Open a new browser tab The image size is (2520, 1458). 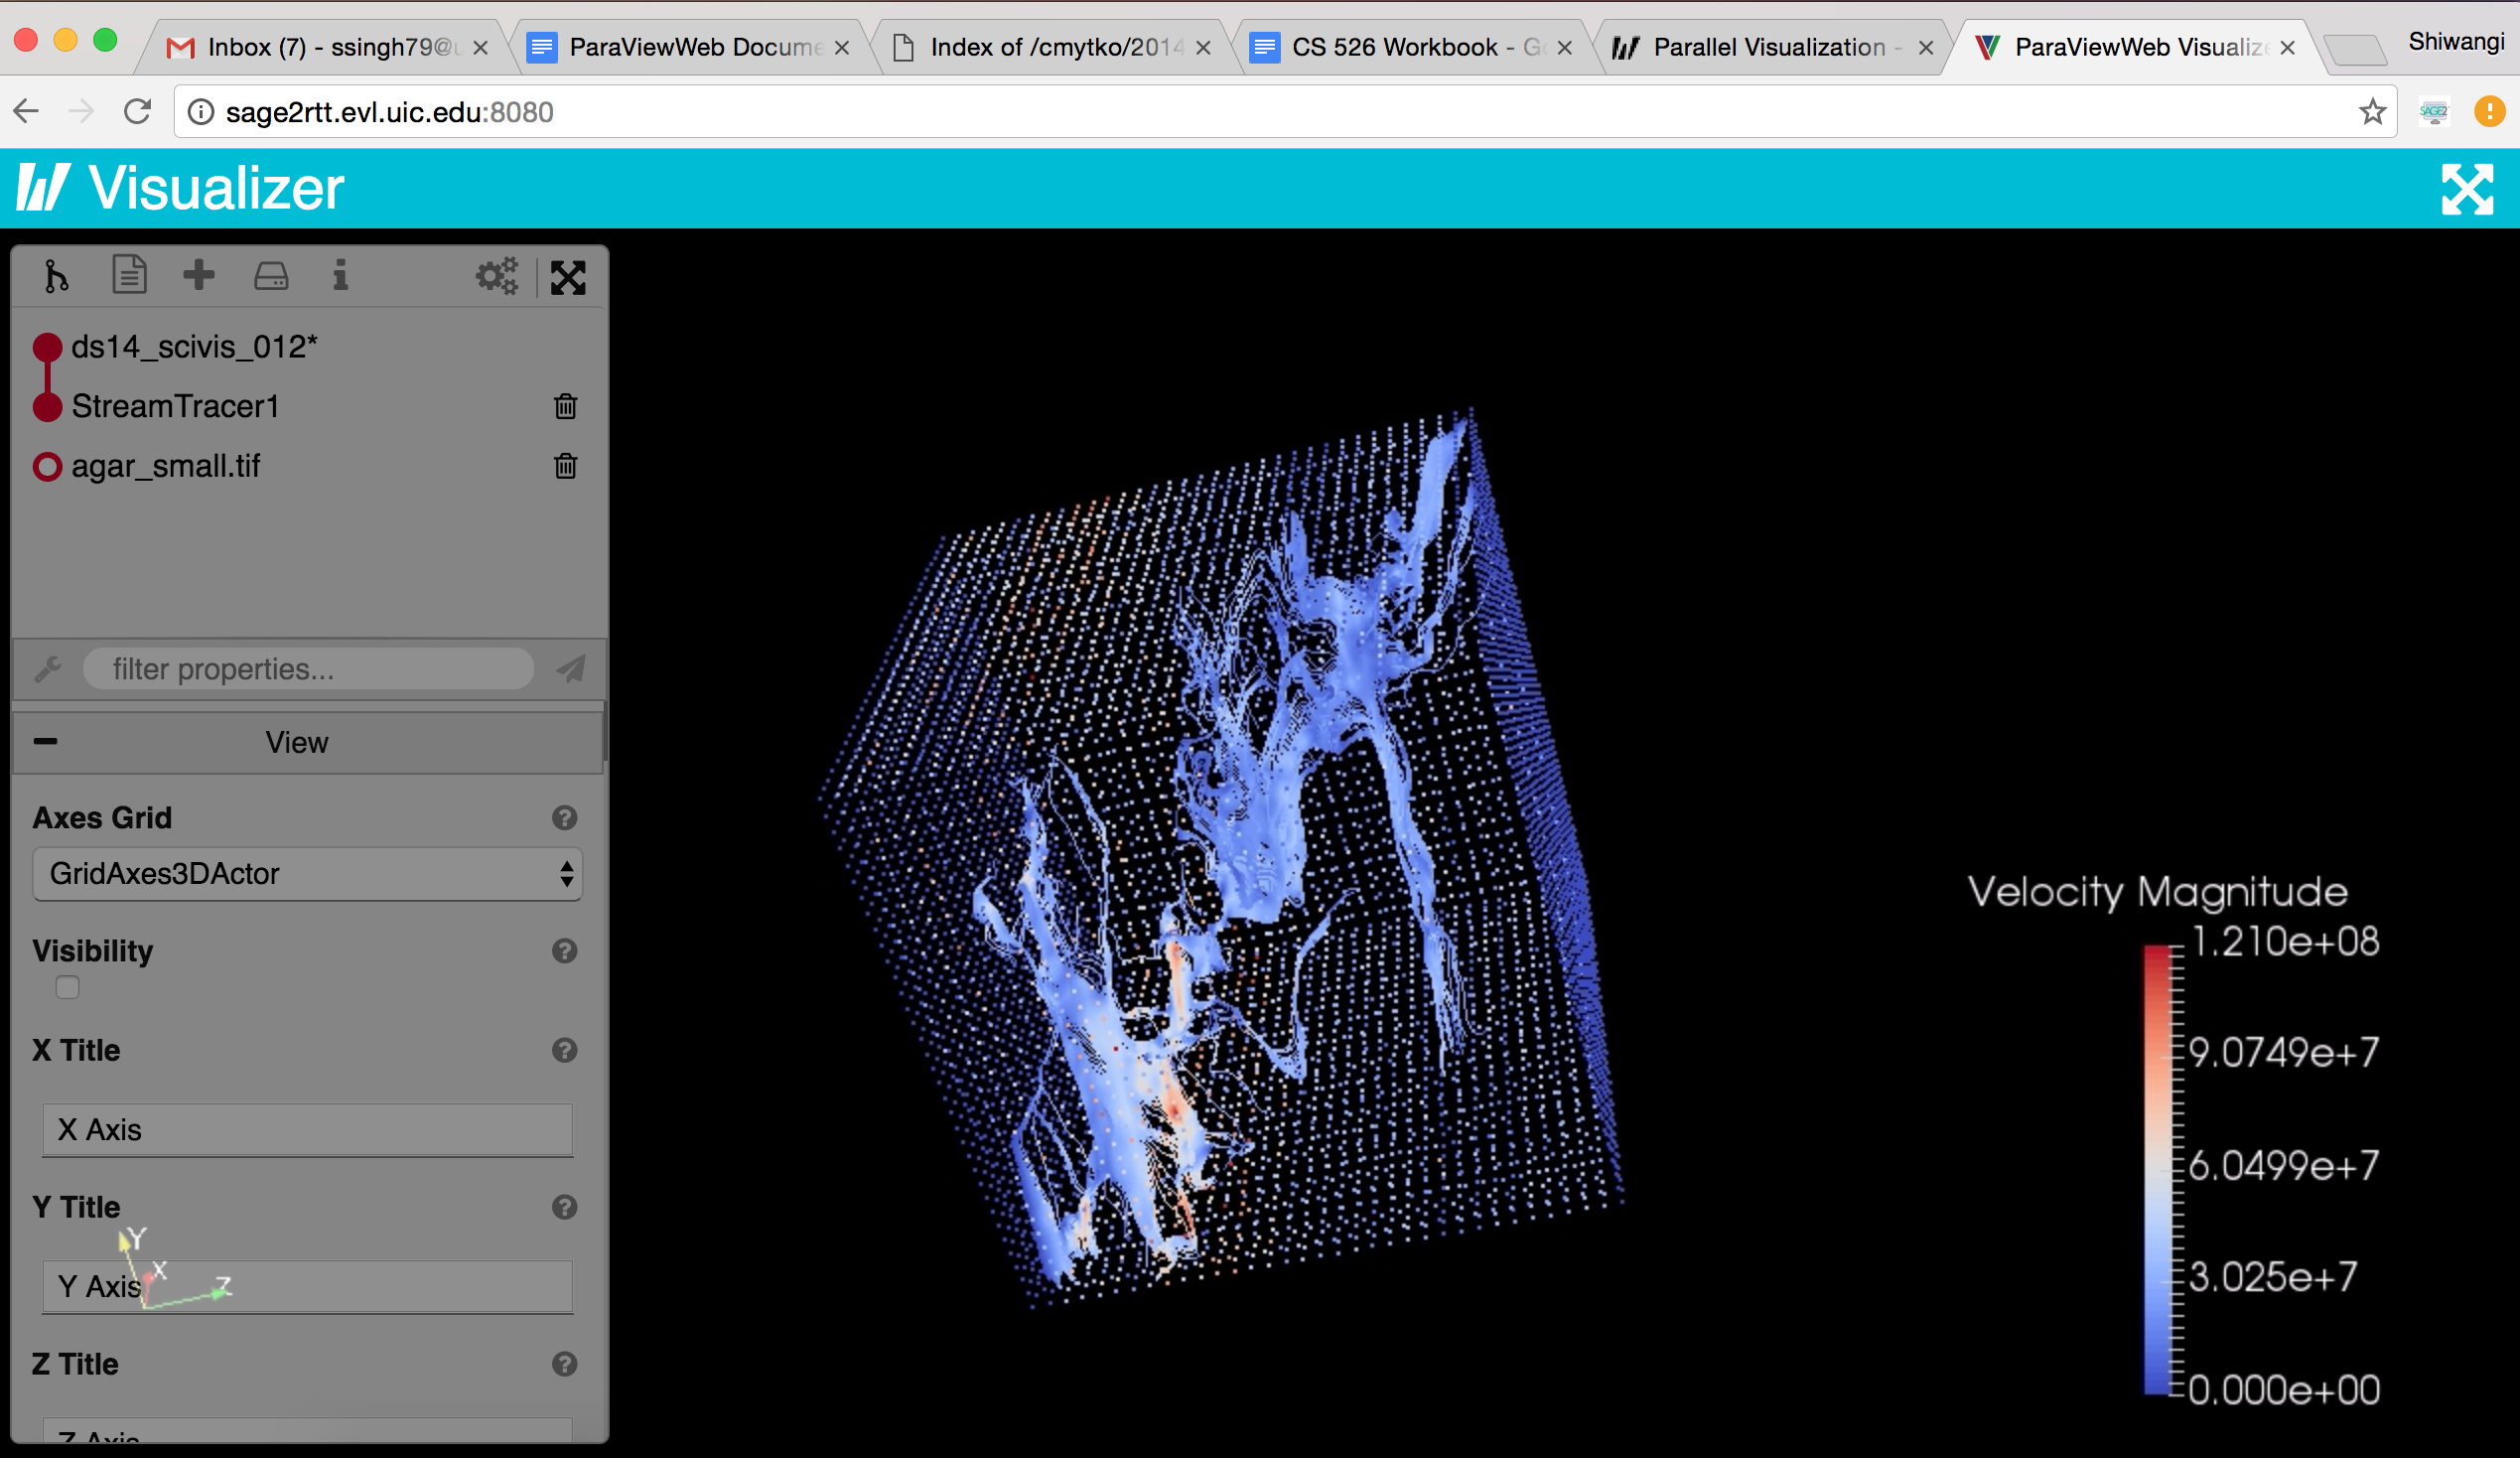tap(2355, 49)
